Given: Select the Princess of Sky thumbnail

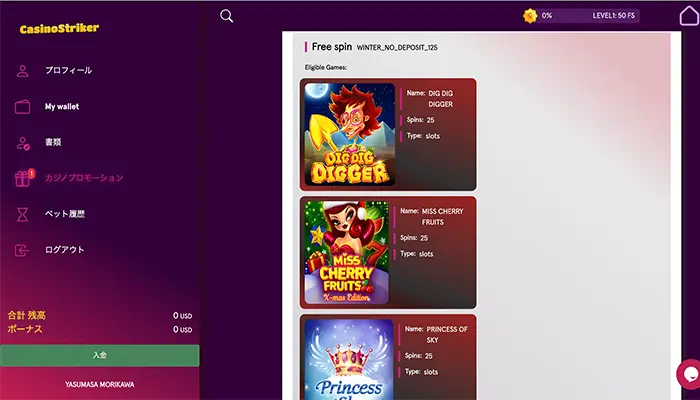Looking at the screenshot, I should coord(349,359).
